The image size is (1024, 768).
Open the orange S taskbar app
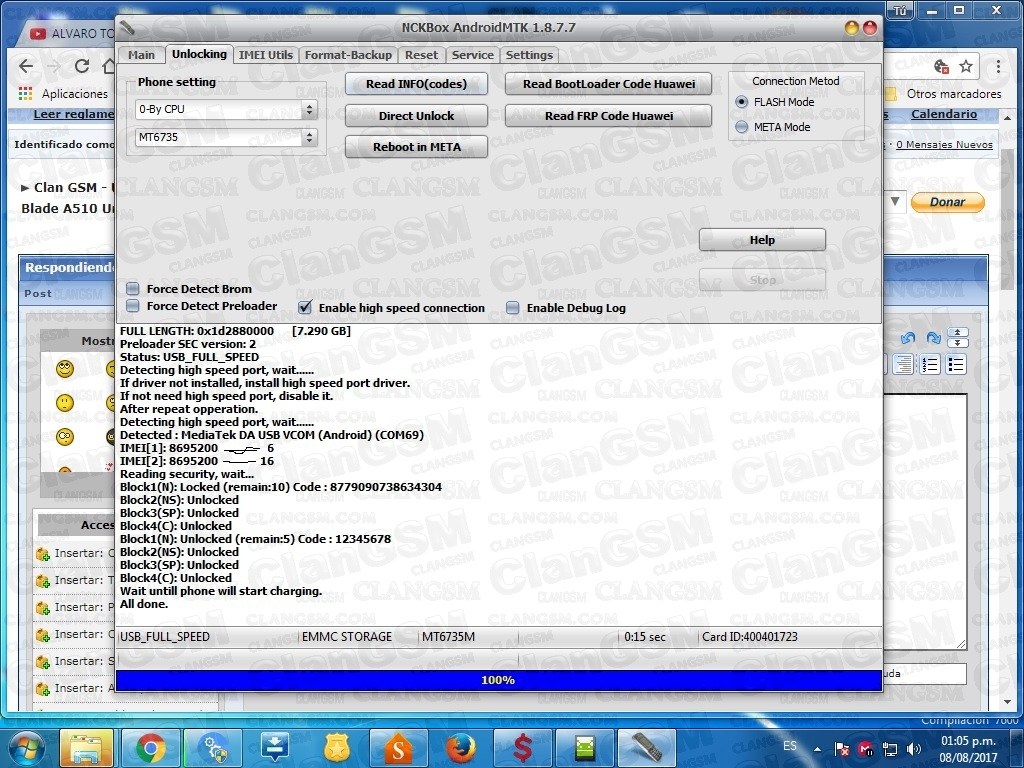click(x=398, y=748)
